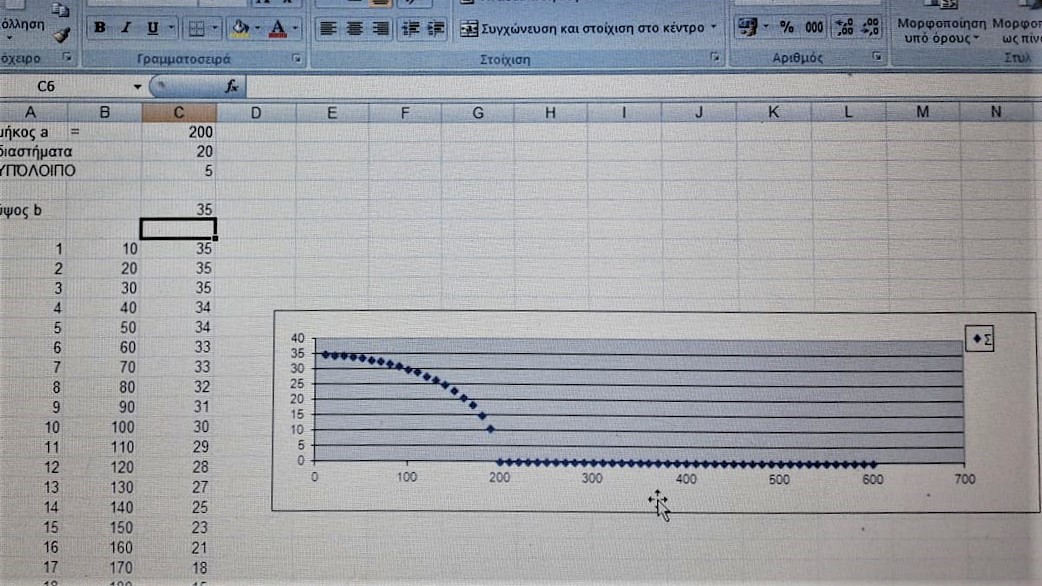This screenshot has width=1042, height=586.
Task: Click the Format Painter brush icon
Action: pyautogui.click(x=61, y=35)
